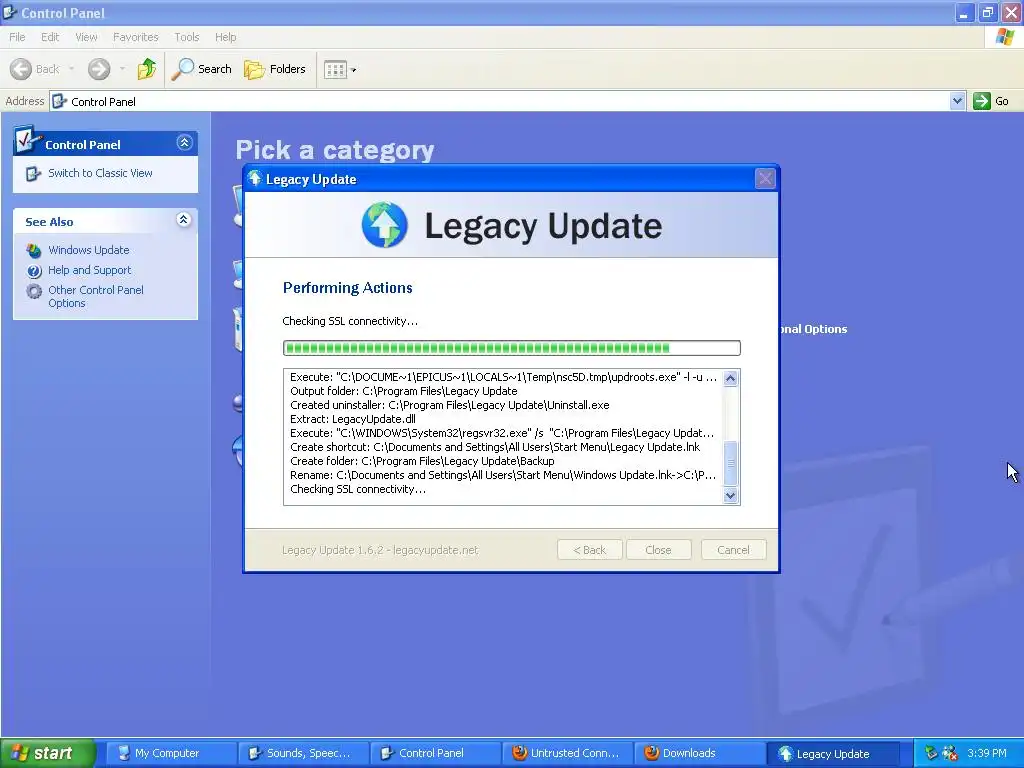Open Windows Update link in See Also
This screenshot has width=1024, height=768.
tap(89, 250)
